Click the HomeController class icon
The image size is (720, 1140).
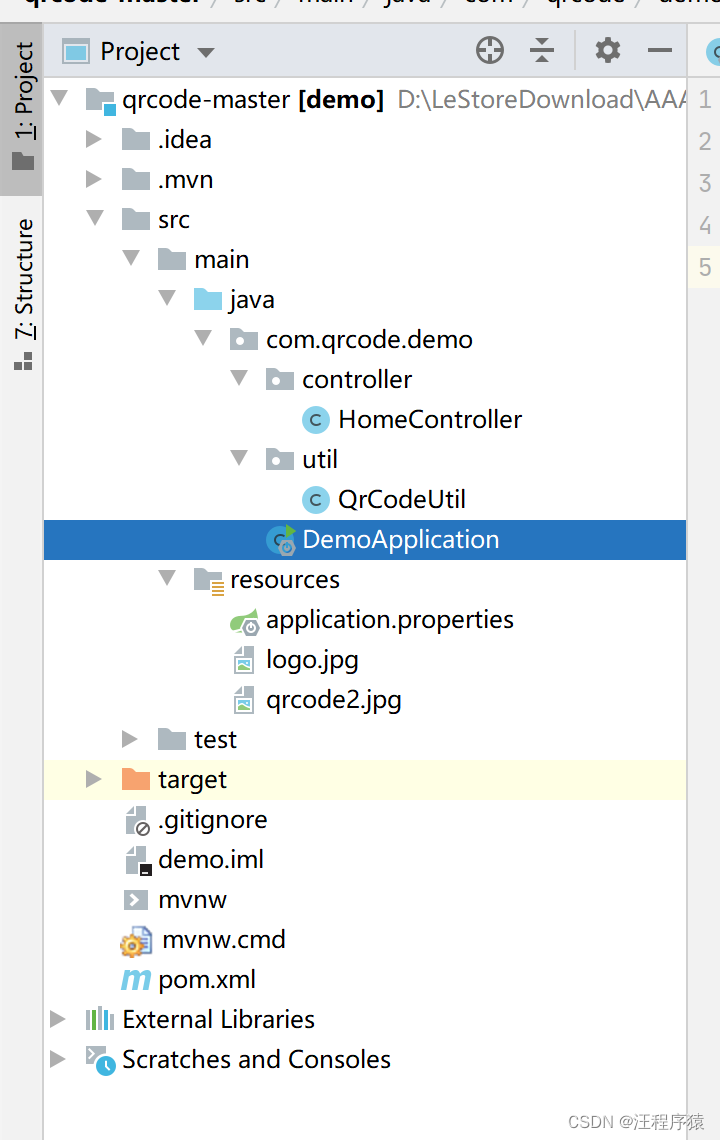click(316, 420)
